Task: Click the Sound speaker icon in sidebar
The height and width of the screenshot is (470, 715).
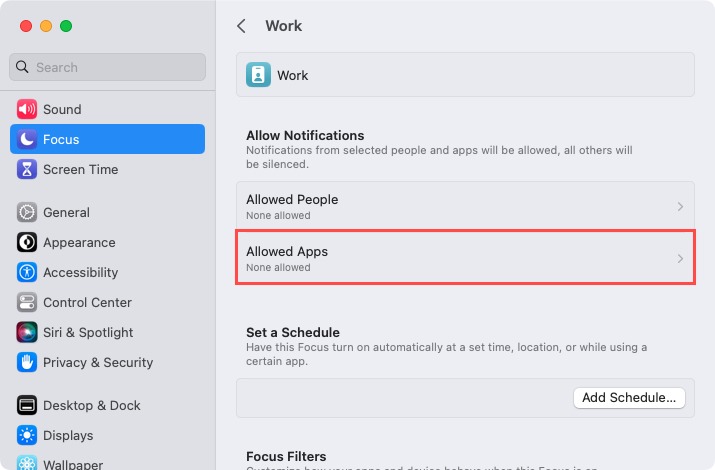Action: (27, 109)
